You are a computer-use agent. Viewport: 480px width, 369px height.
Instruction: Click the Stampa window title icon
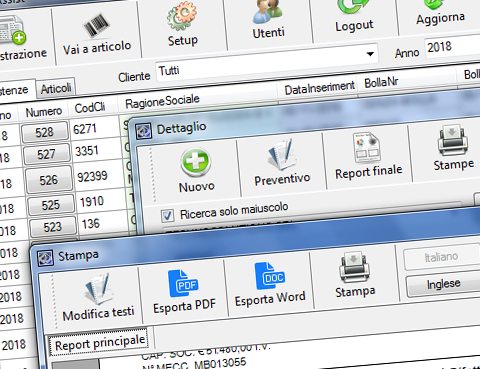click(45, 258)
